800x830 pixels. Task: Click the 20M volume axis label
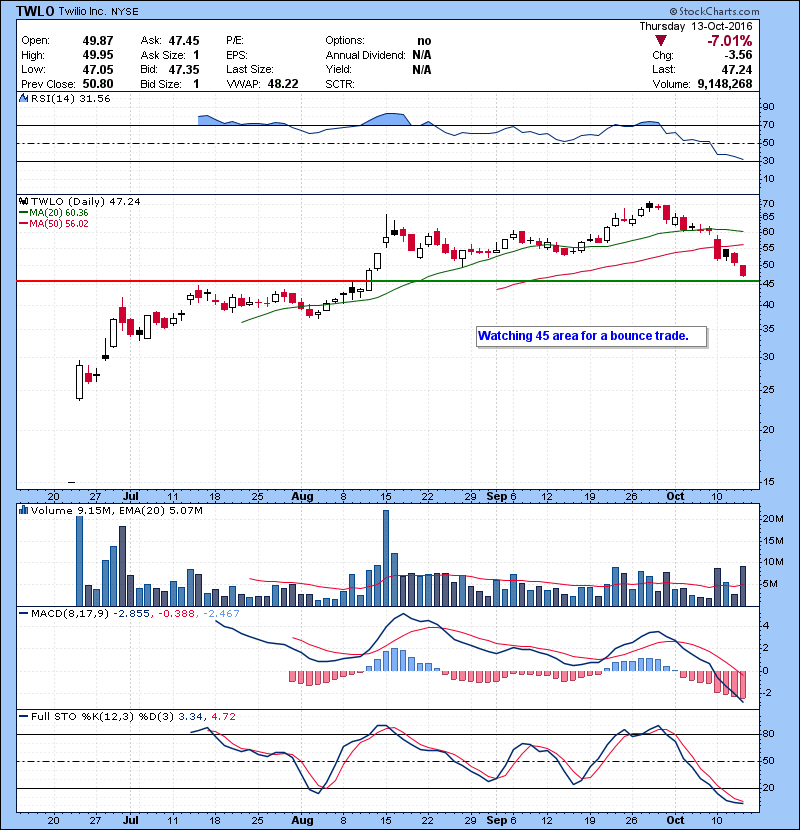[772, 519]
